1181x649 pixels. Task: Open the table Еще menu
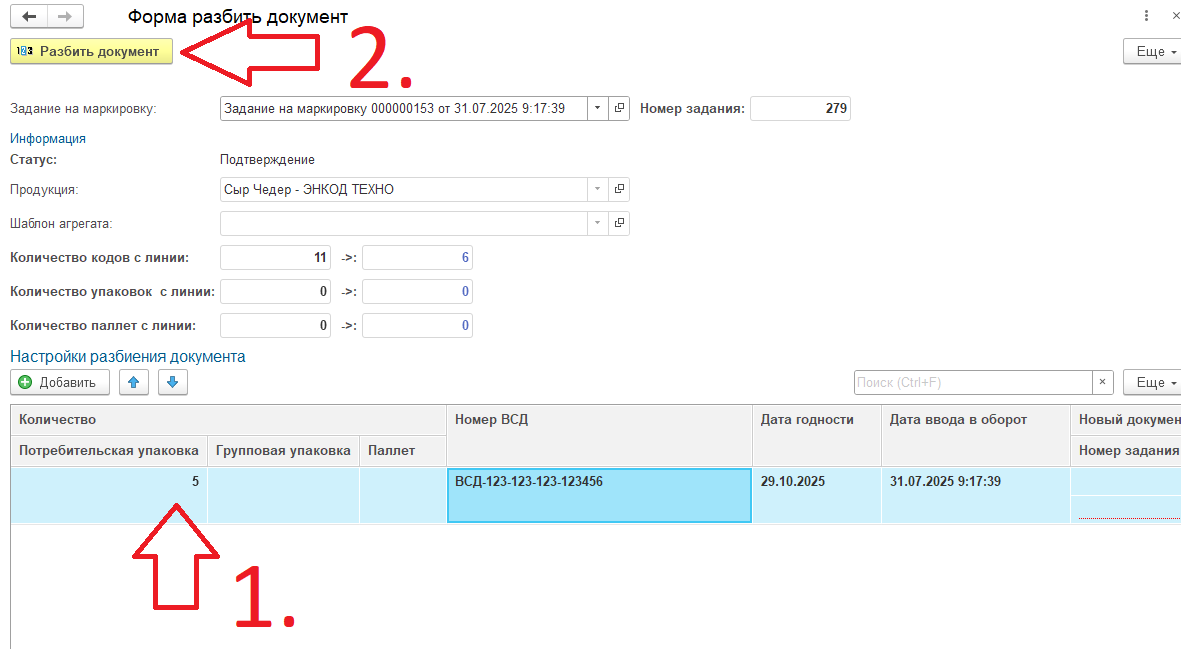click(x=1154, y=382)
